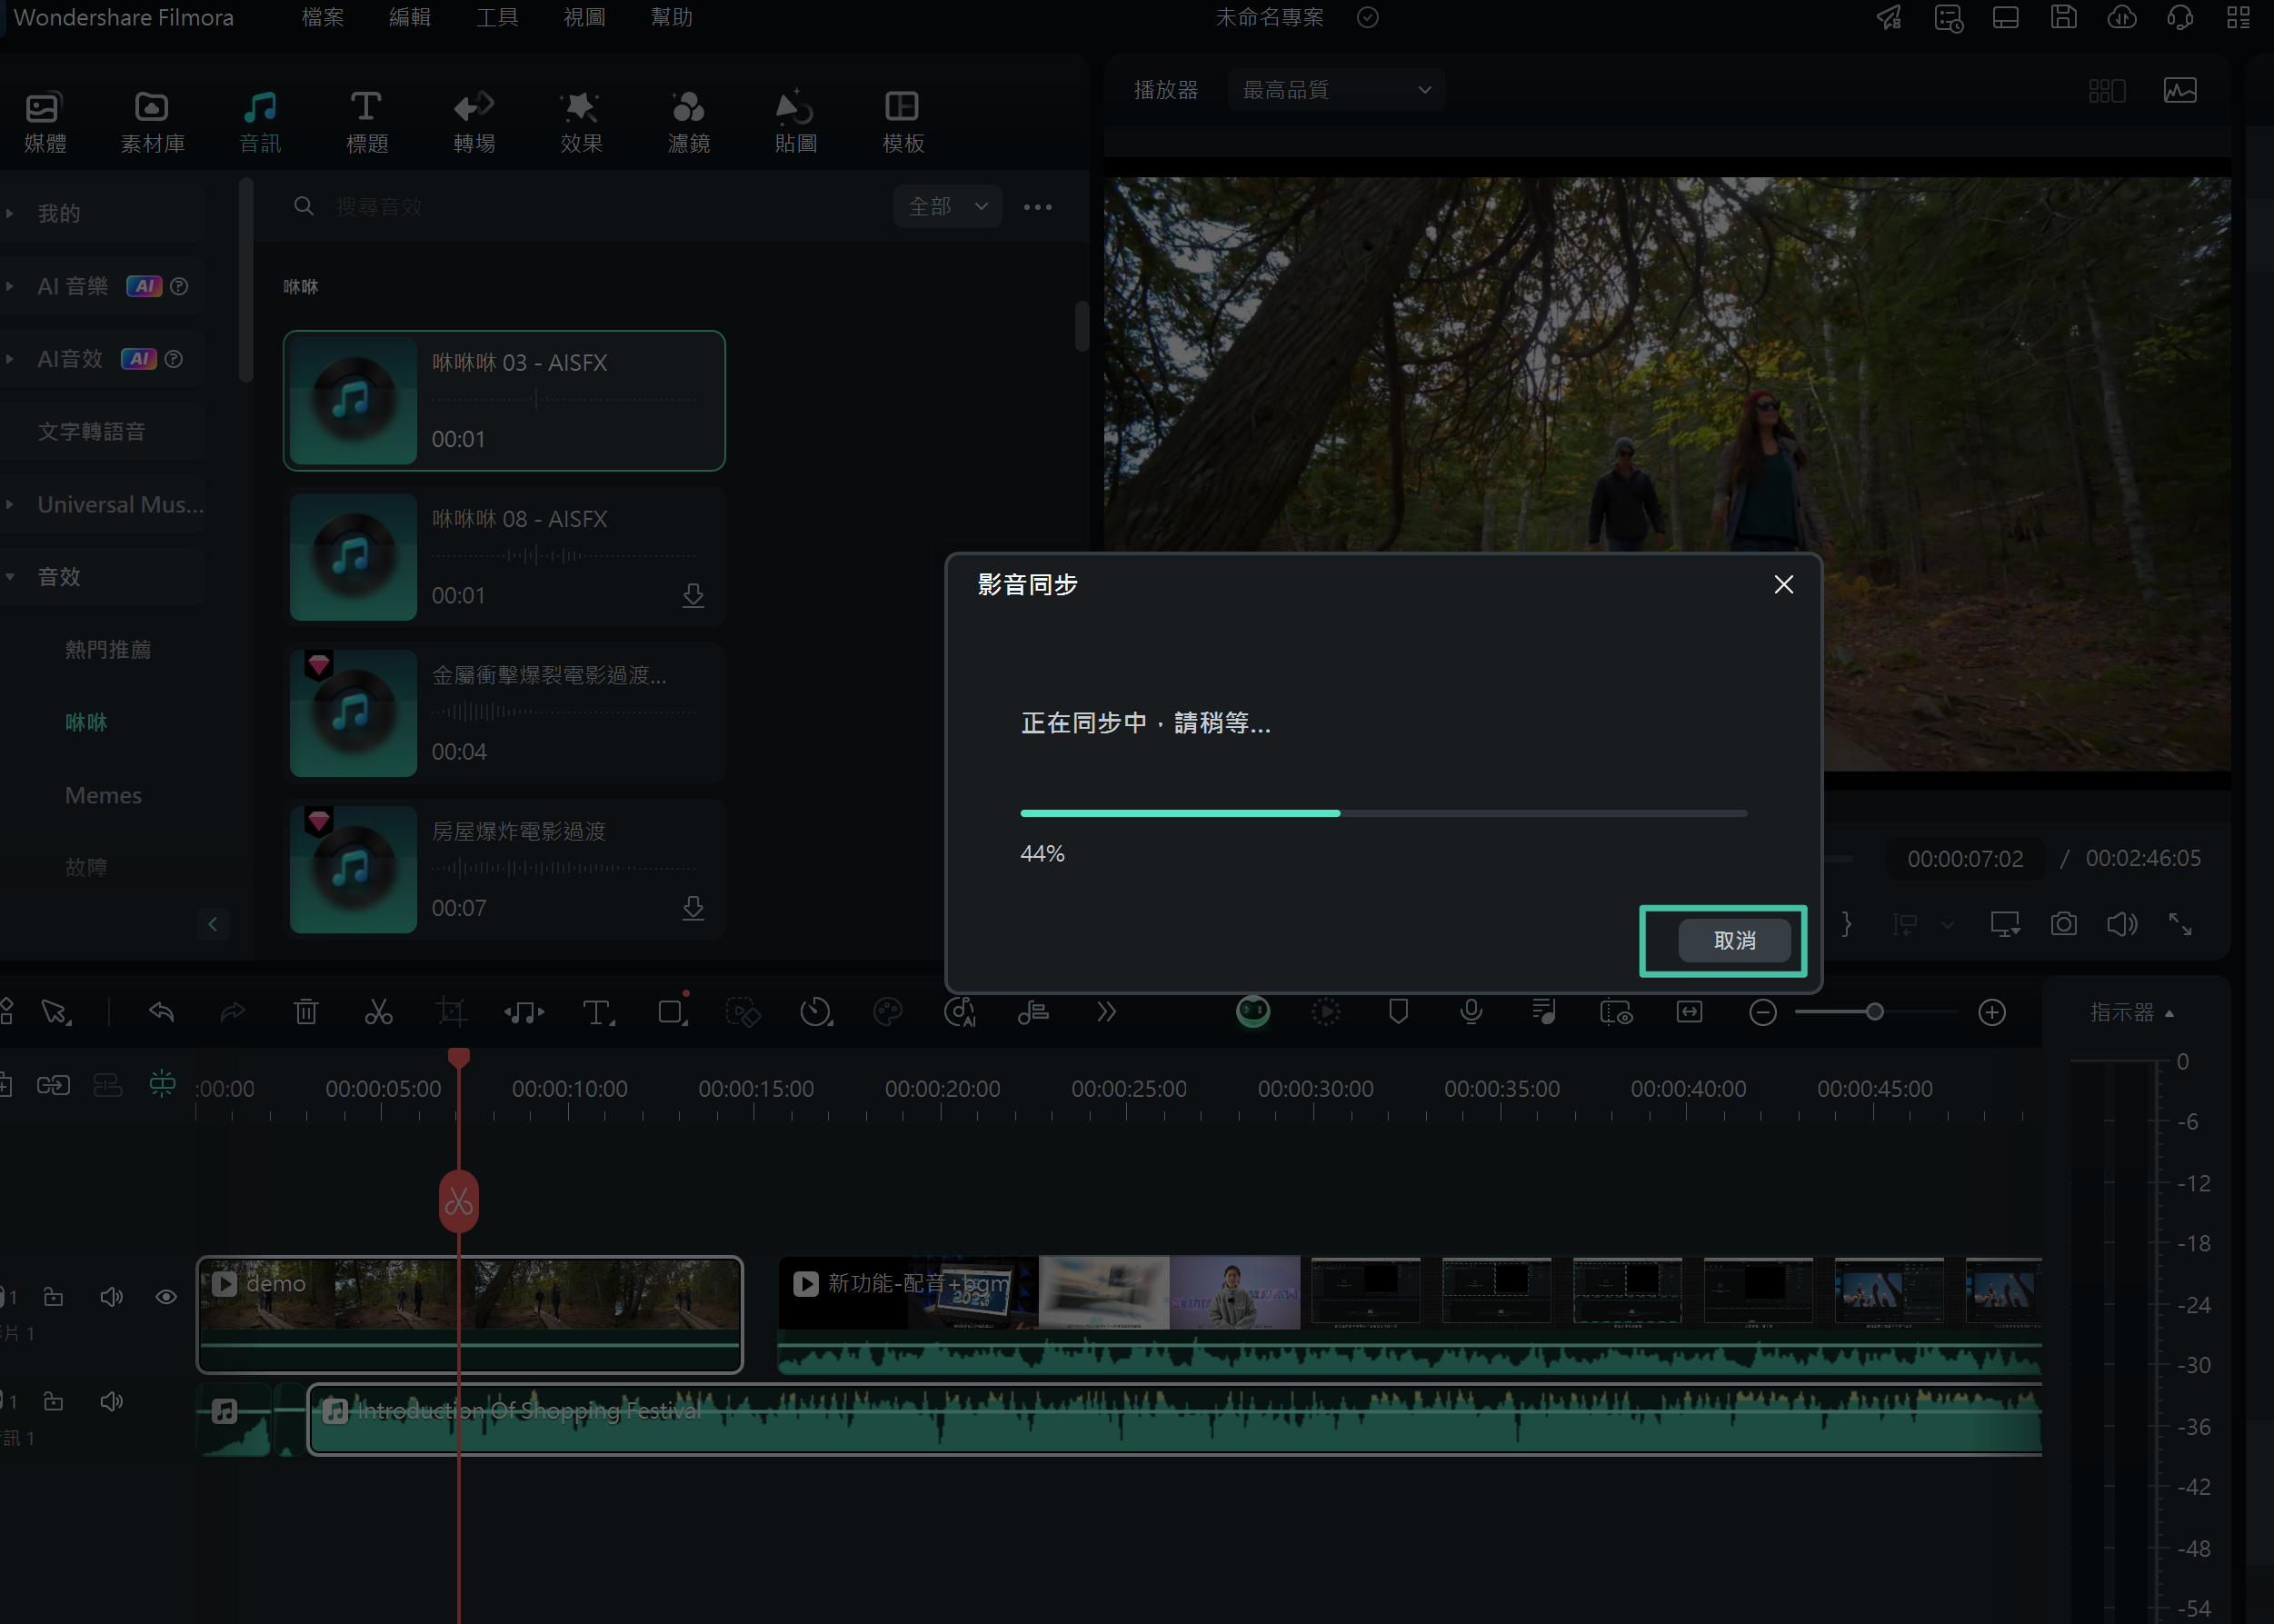Open the 模板 templates tab
The height and width of the screenshot is (1624, 2274).
[x=903, y=122]
